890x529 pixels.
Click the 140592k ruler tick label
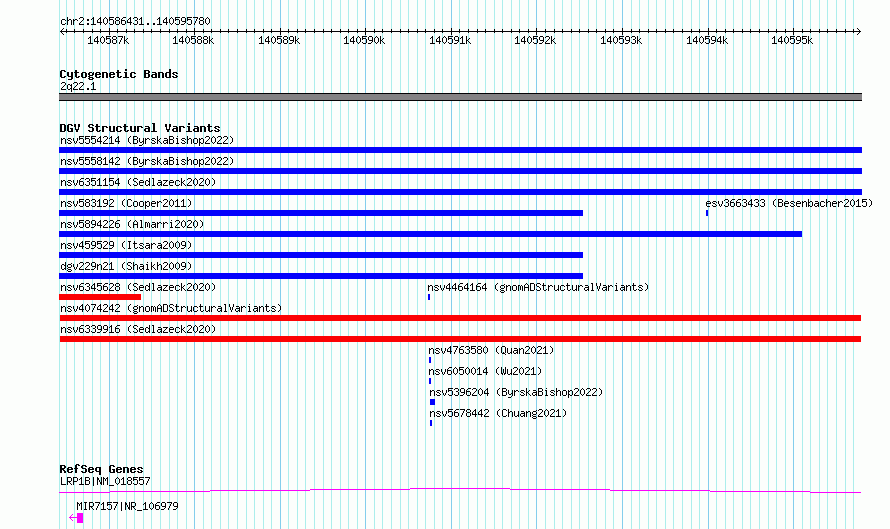click(x=535, y=40)
